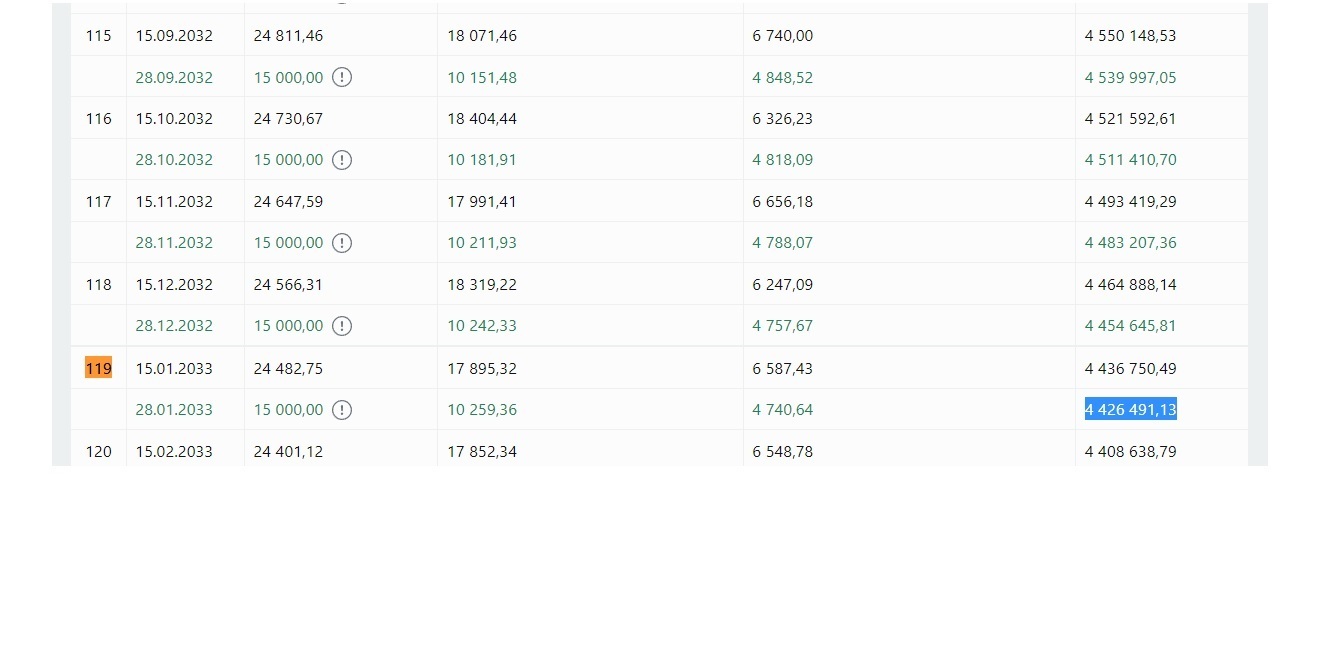
Task: Click payment number 120
Action: (98, 452)
